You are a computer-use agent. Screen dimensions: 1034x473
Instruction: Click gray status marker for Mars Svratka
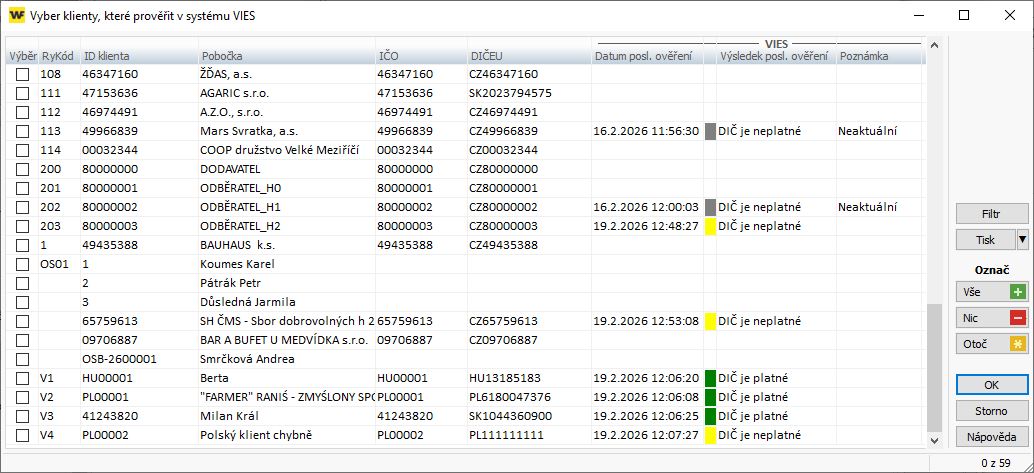710,131
